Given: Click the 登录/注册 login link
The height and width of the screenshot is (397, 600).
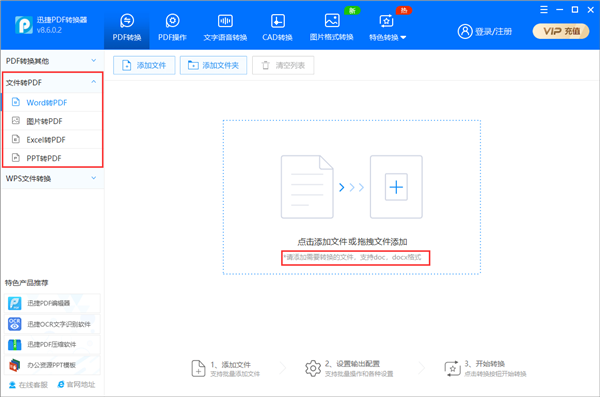Looking at the screenshot, I should (x=493, y=31).
